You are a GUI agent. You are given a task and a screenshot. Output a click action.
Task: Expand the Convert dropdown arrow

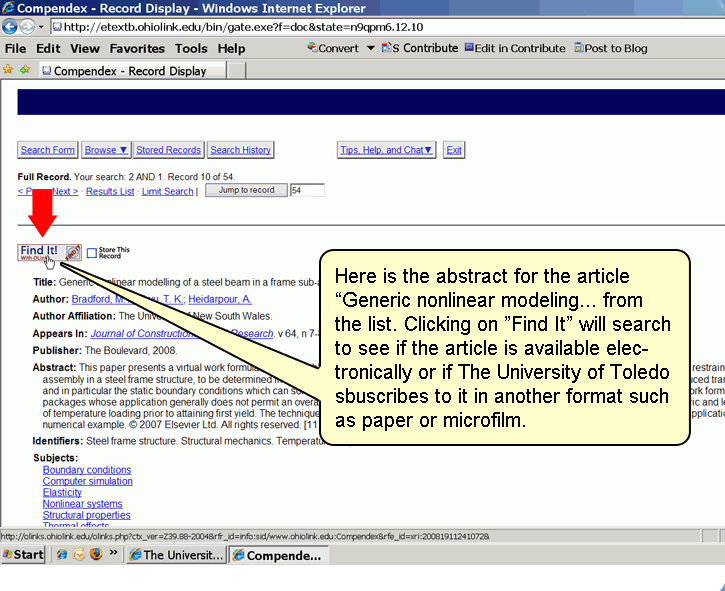click(x=370, y=48)
